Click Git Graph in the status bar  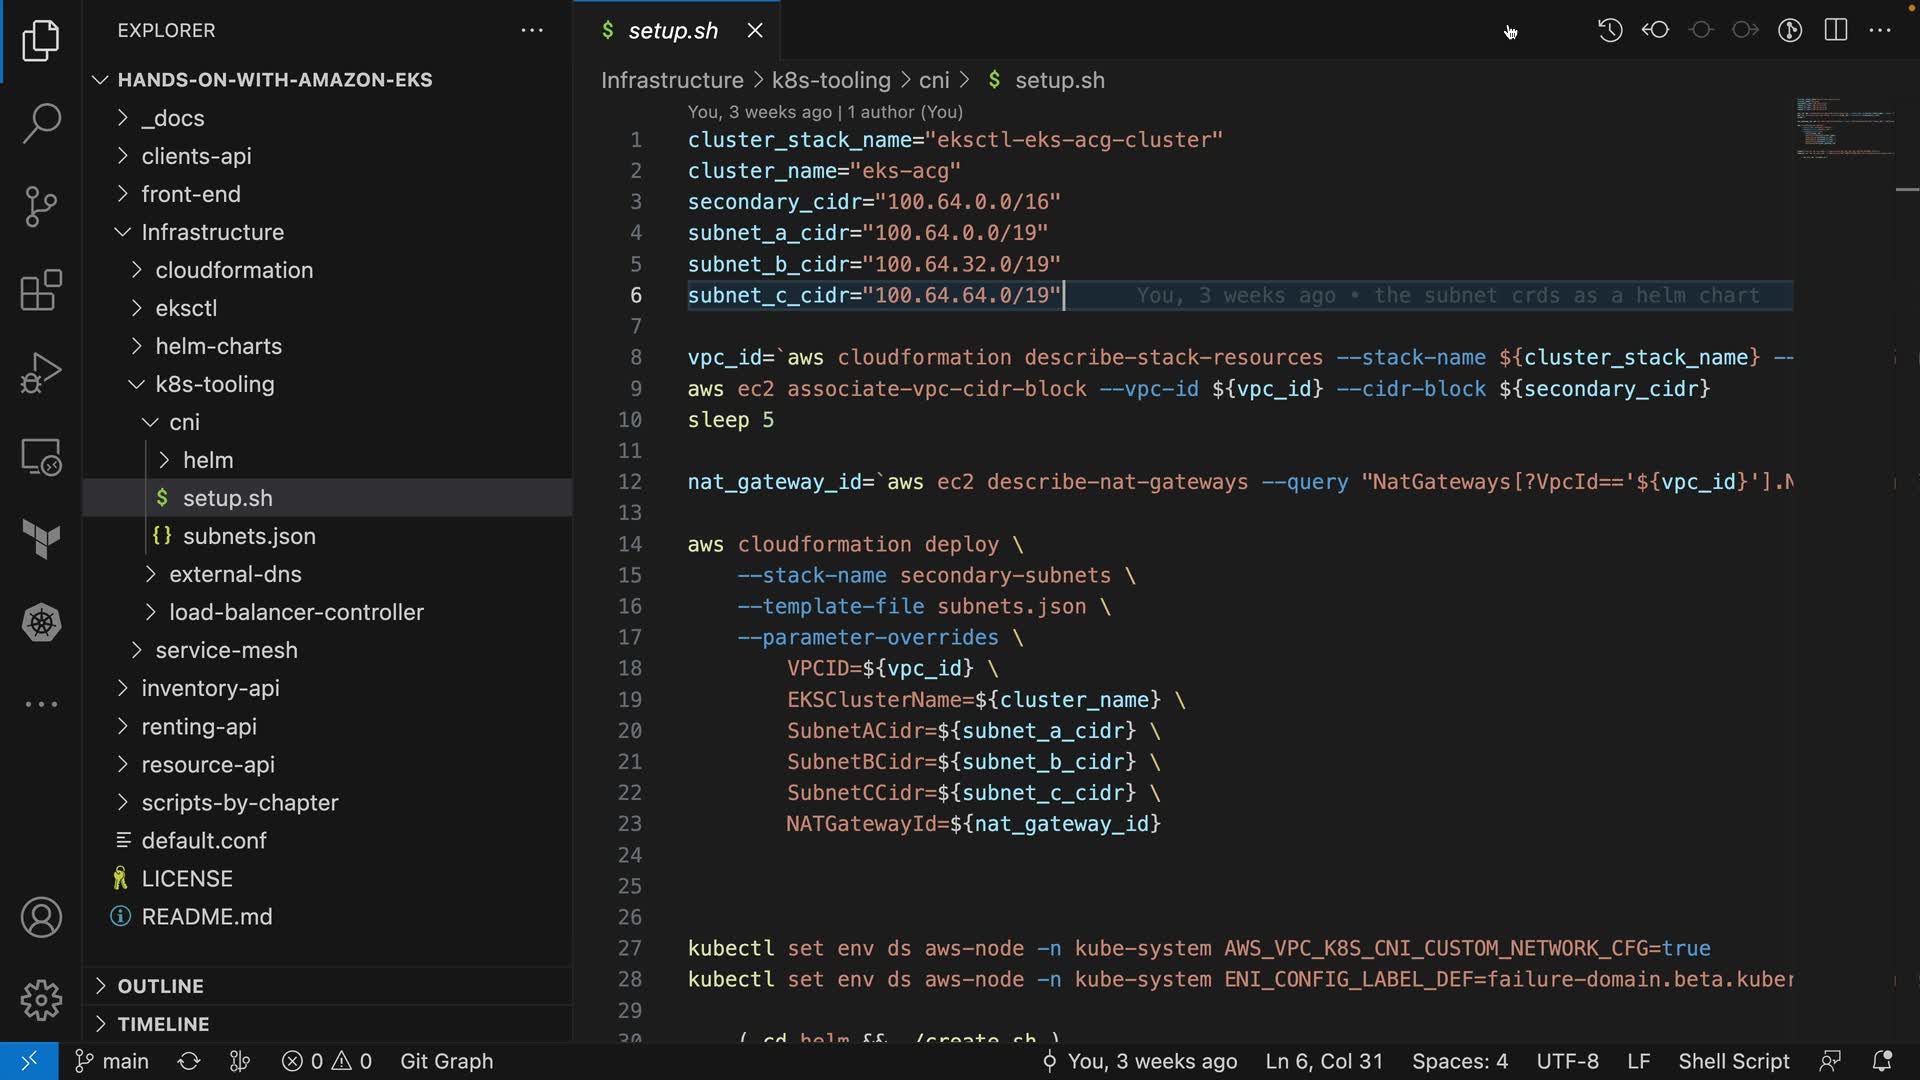tap(446, 1061)
